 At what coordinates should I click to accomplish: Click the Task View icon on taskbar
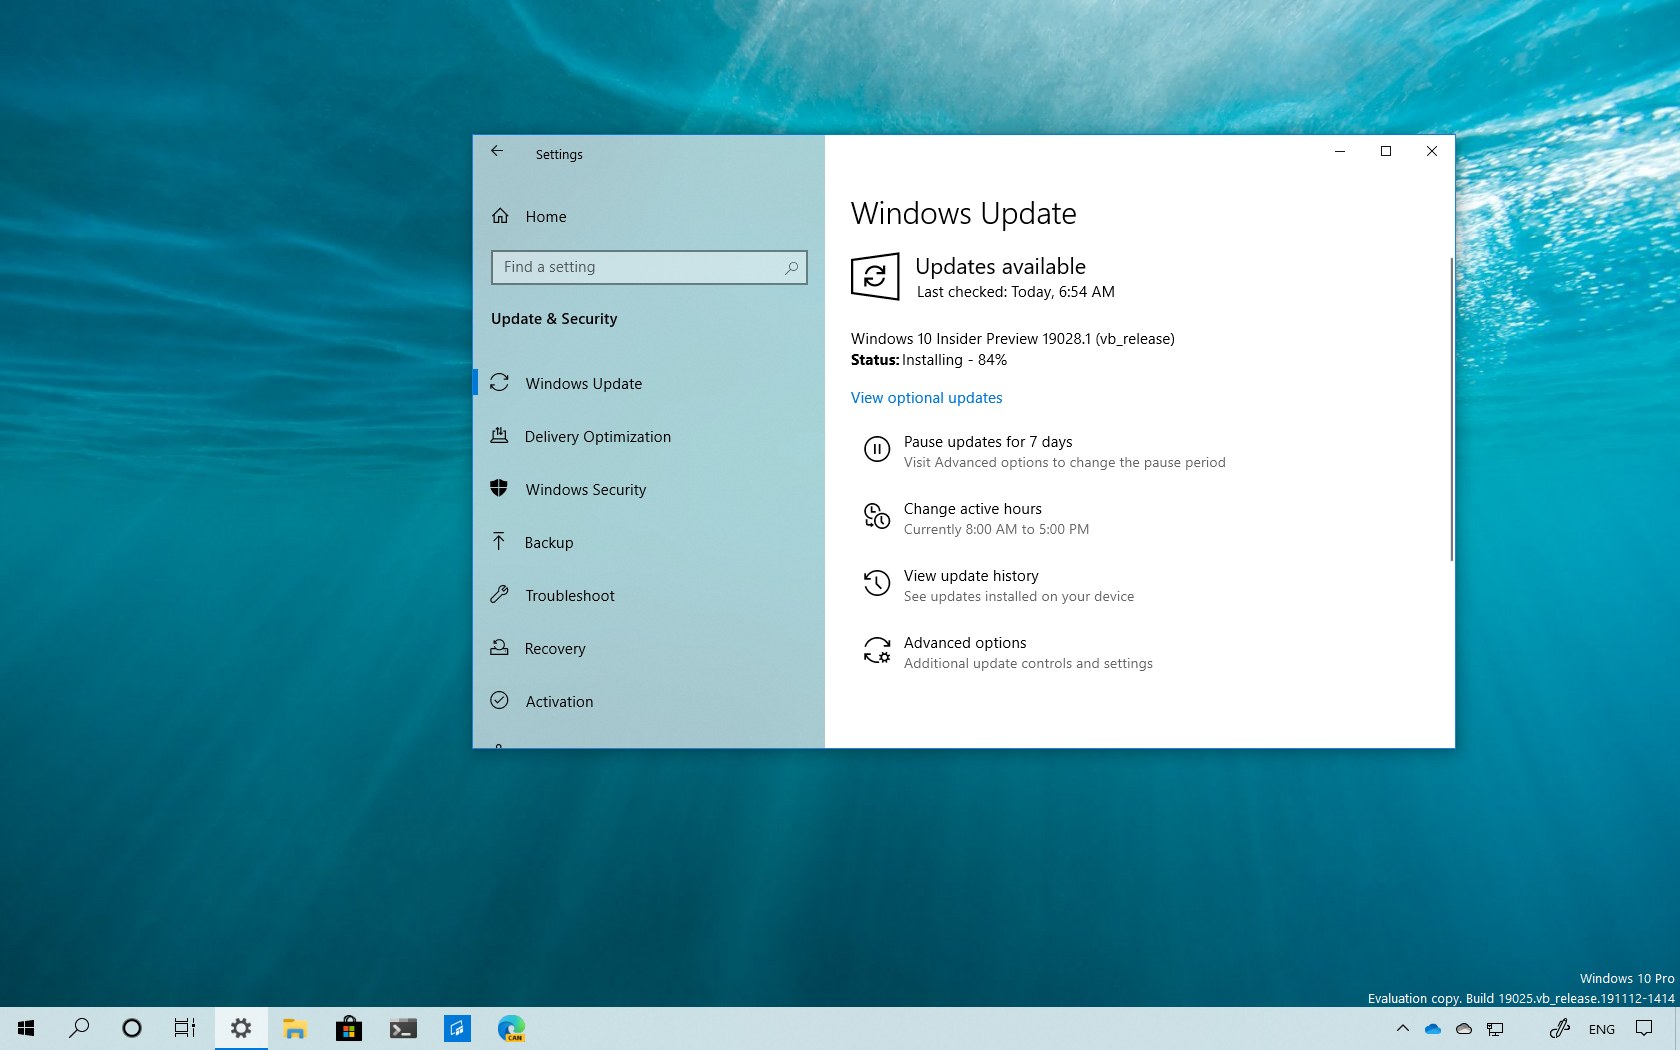coord(185,1028)
